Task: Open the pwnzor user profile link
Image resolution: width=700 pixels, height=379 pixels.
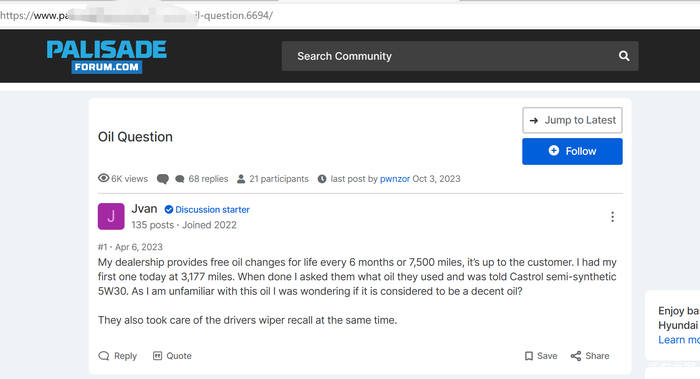Action: pos(395,179)
